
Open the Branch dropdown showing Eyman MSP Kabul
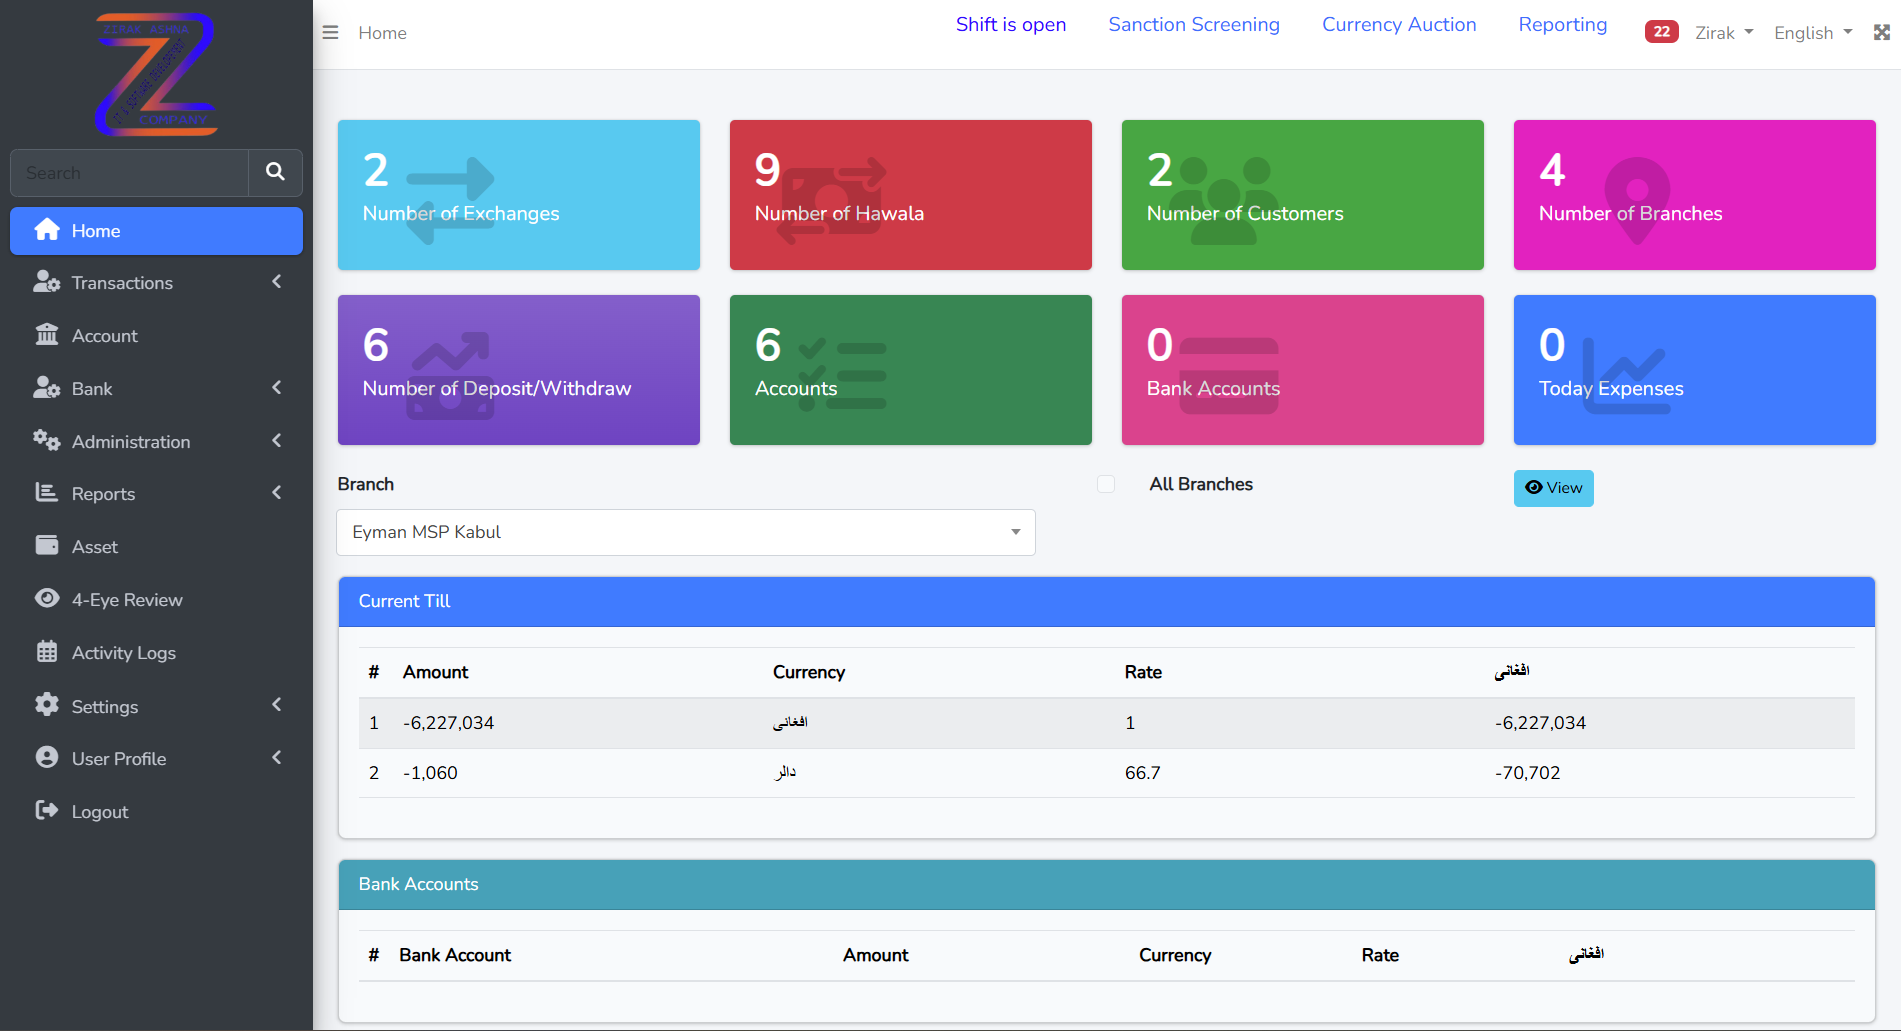click(685, 532)
